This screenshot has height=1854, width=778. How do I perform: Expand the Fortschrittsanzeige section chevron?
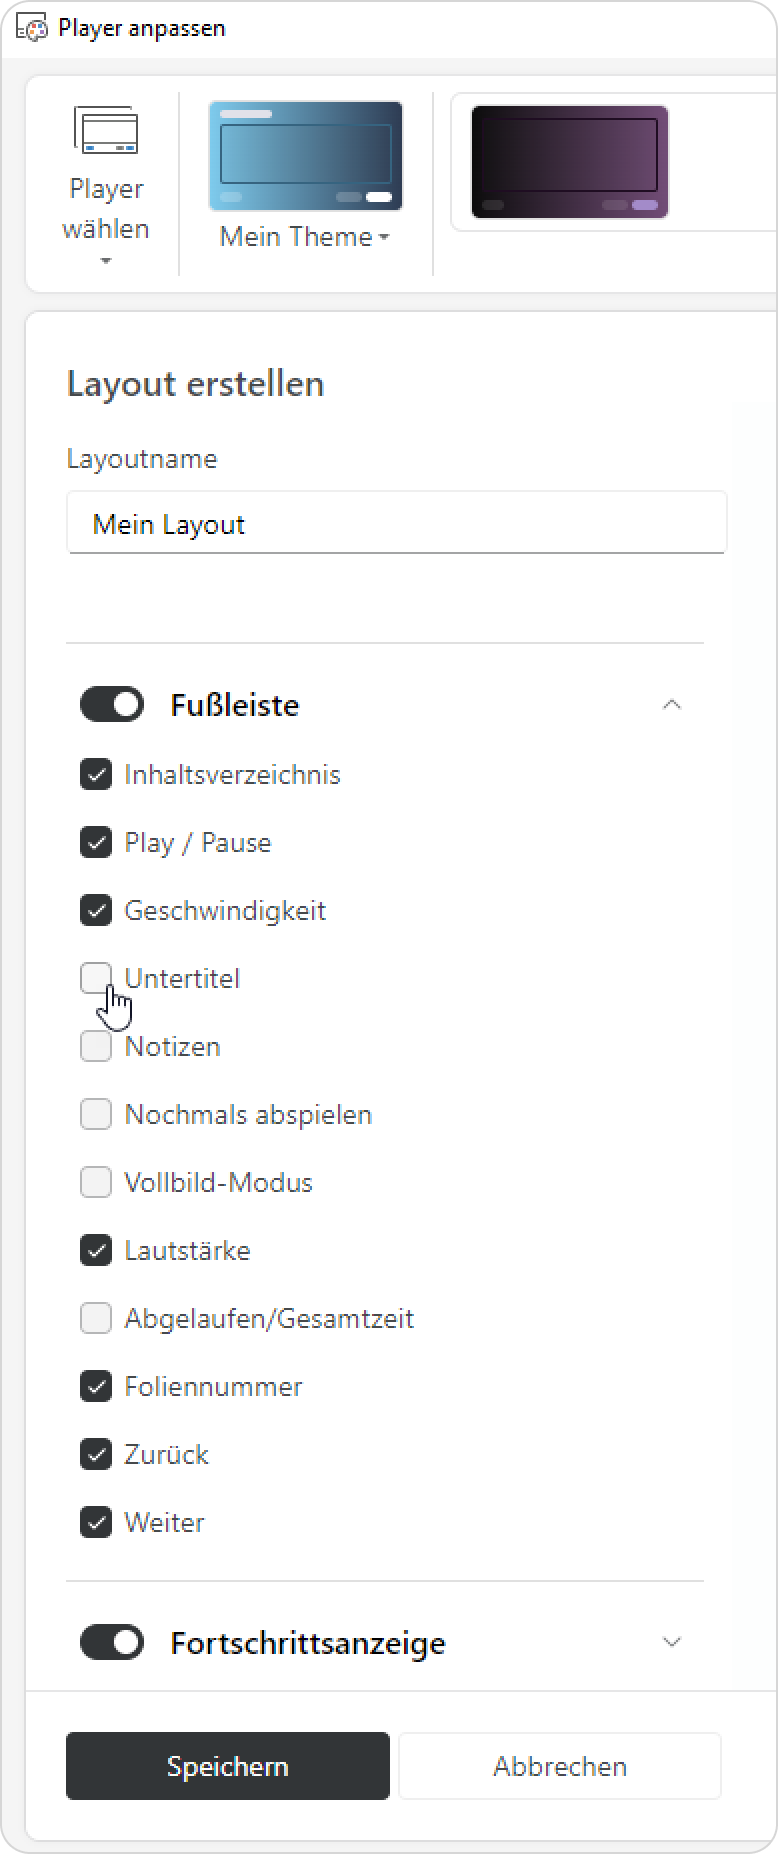pyautogui.click(x=672, y=1642)
